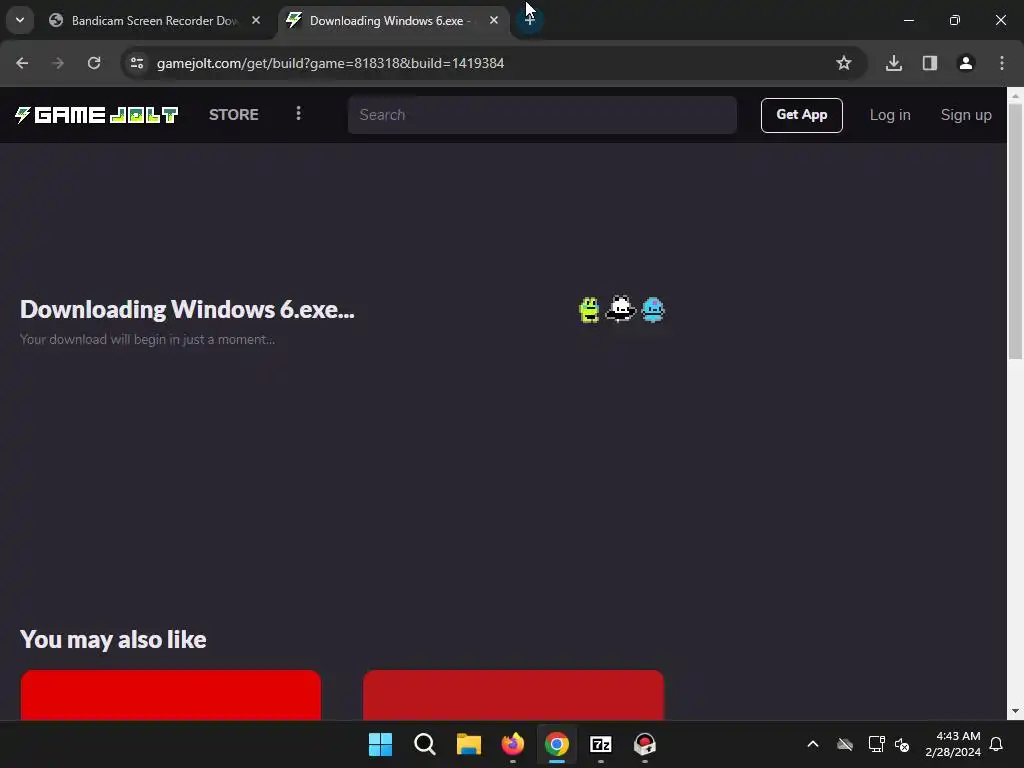Click muted volume tray icon
Screen dimensions: 1024x768
click(x=902, y=744)
